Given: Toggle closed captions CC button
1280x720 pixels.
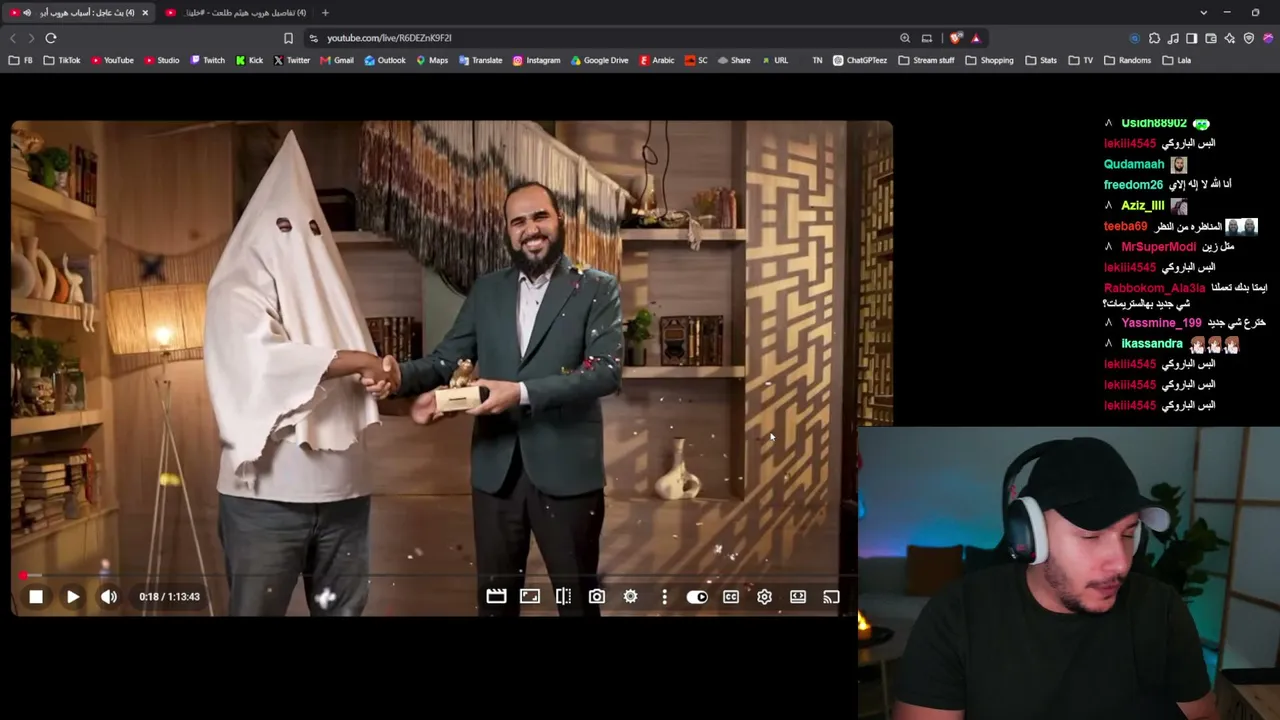Looking at the screenshot, I should click(731, 597).
